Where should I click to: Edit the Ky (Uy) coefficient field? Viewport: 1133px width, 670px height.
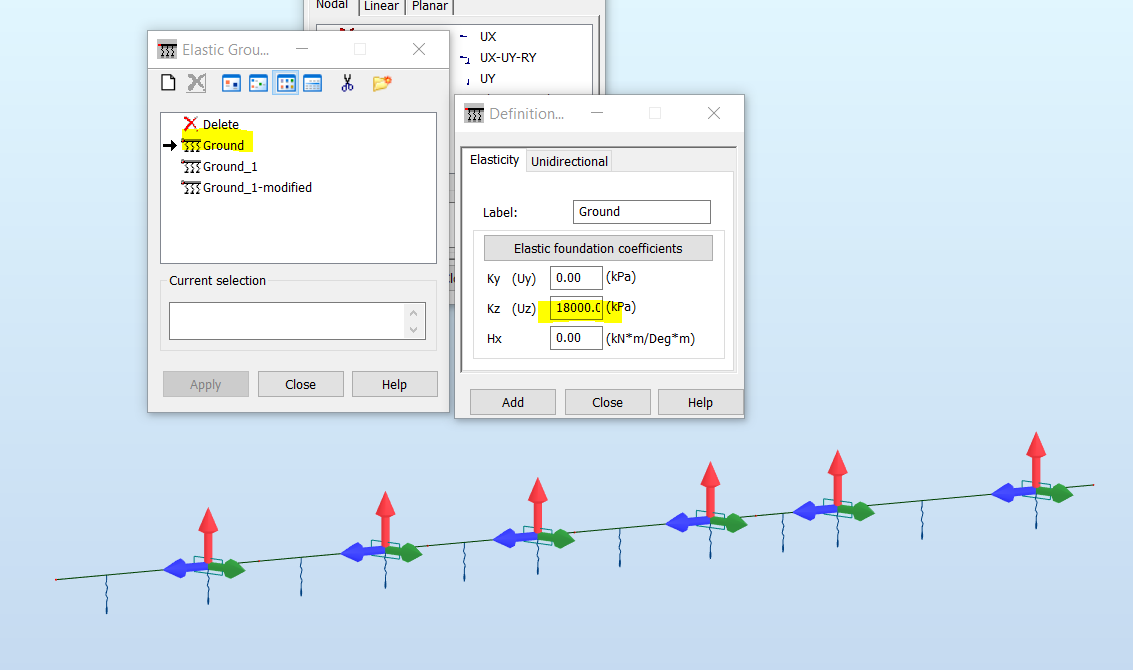576,278
